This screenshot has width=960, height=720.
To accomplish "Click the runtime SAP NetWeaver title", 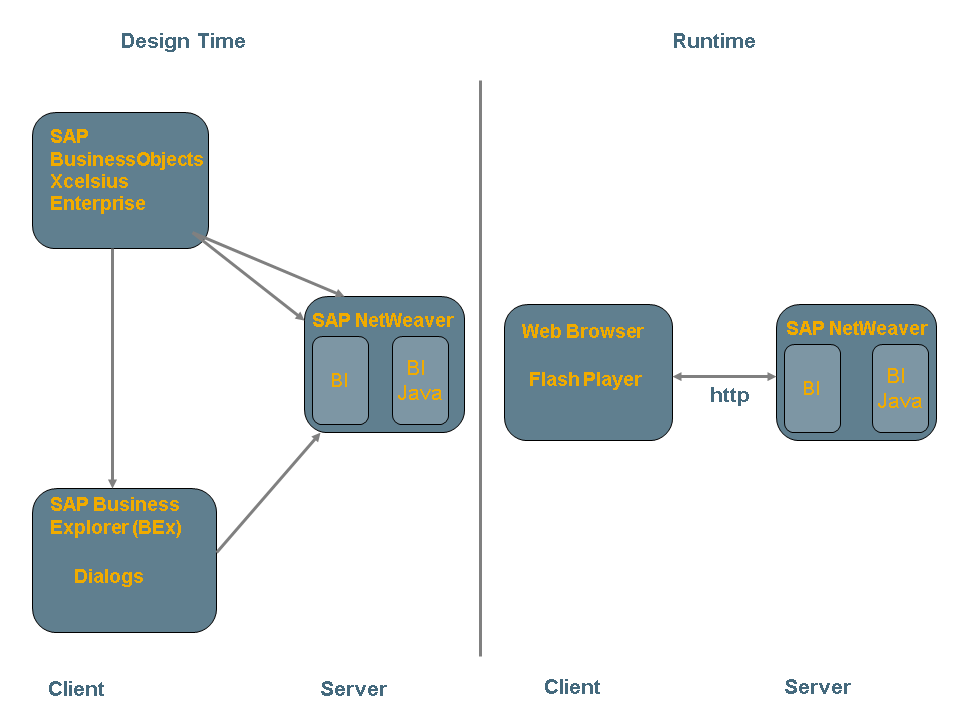I will tap(856, 328).
